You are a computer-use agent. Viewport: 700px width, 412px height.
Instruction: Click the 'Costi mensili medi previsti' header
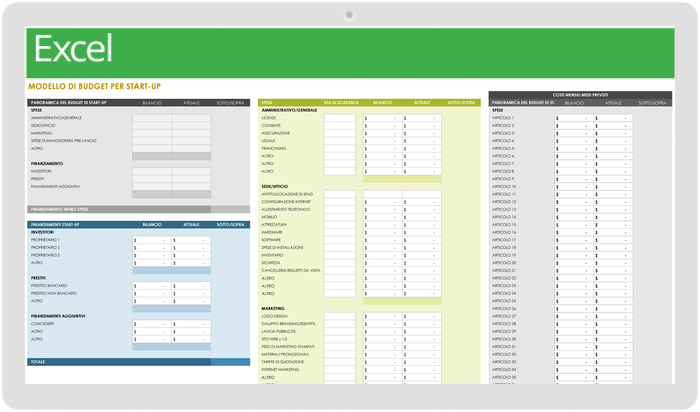[580, 95]
